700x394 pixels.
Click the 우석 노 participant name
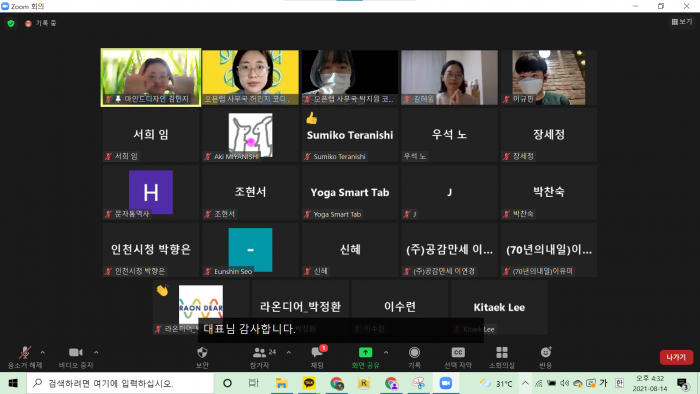[x=449, y=134]
